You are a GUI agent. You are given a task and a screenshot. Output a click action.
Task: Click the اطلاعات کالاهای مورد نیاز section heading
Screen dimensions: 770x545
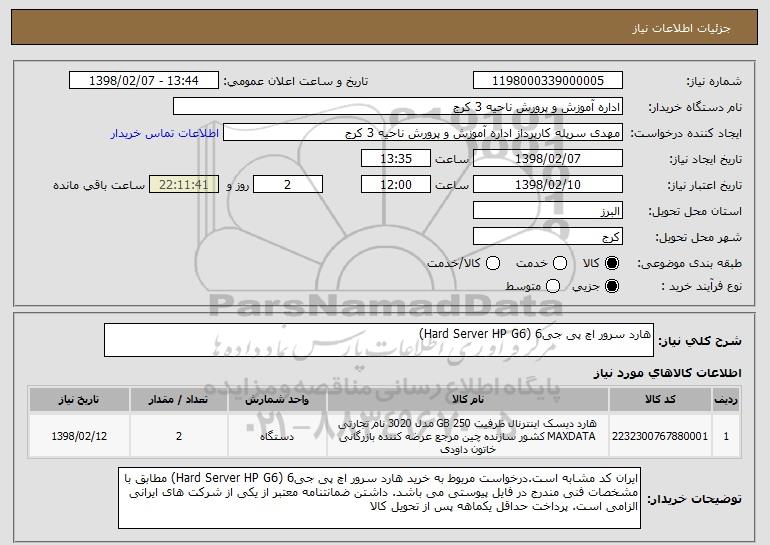[x=668, y=373]
